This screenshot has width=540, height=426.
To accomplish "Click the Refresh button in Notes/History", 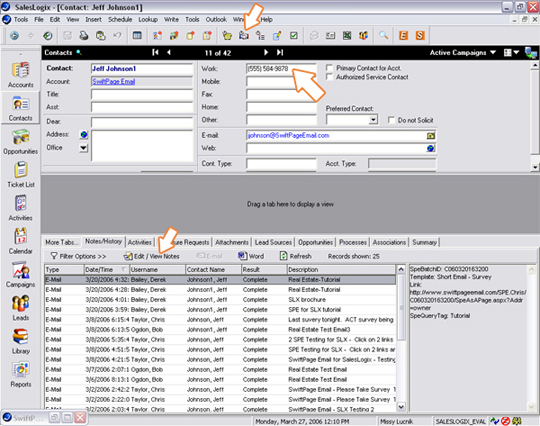I will click(295, 256).
